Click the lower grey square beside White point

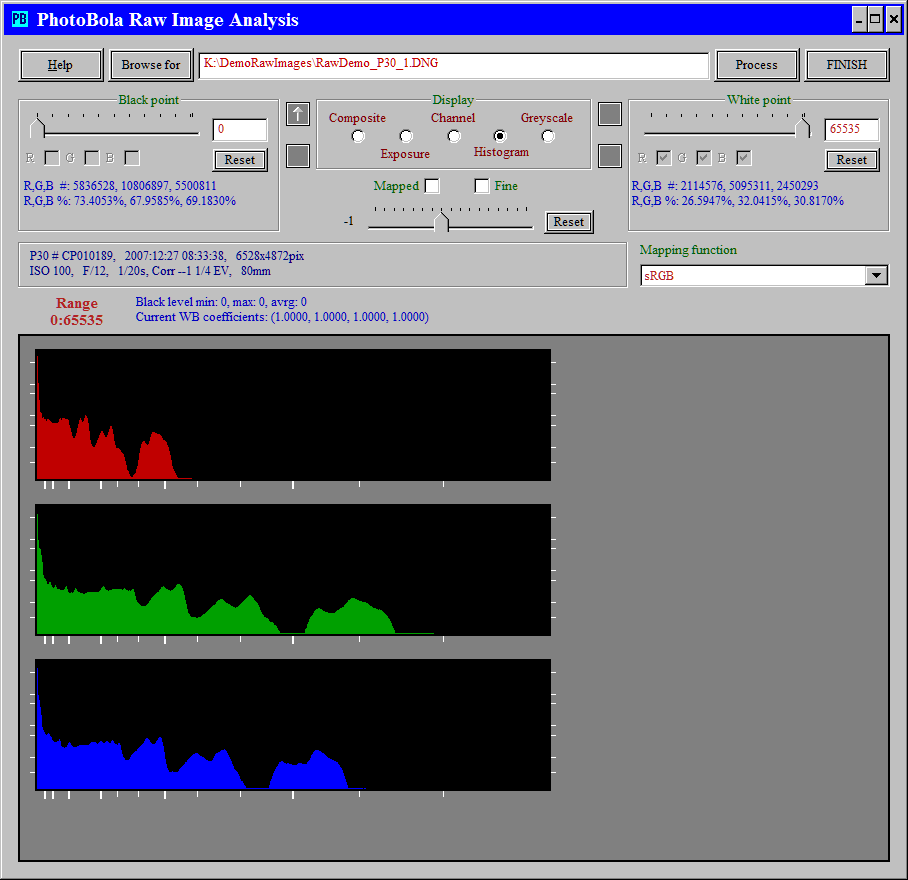pyautogui.click(x=610, y=156)
